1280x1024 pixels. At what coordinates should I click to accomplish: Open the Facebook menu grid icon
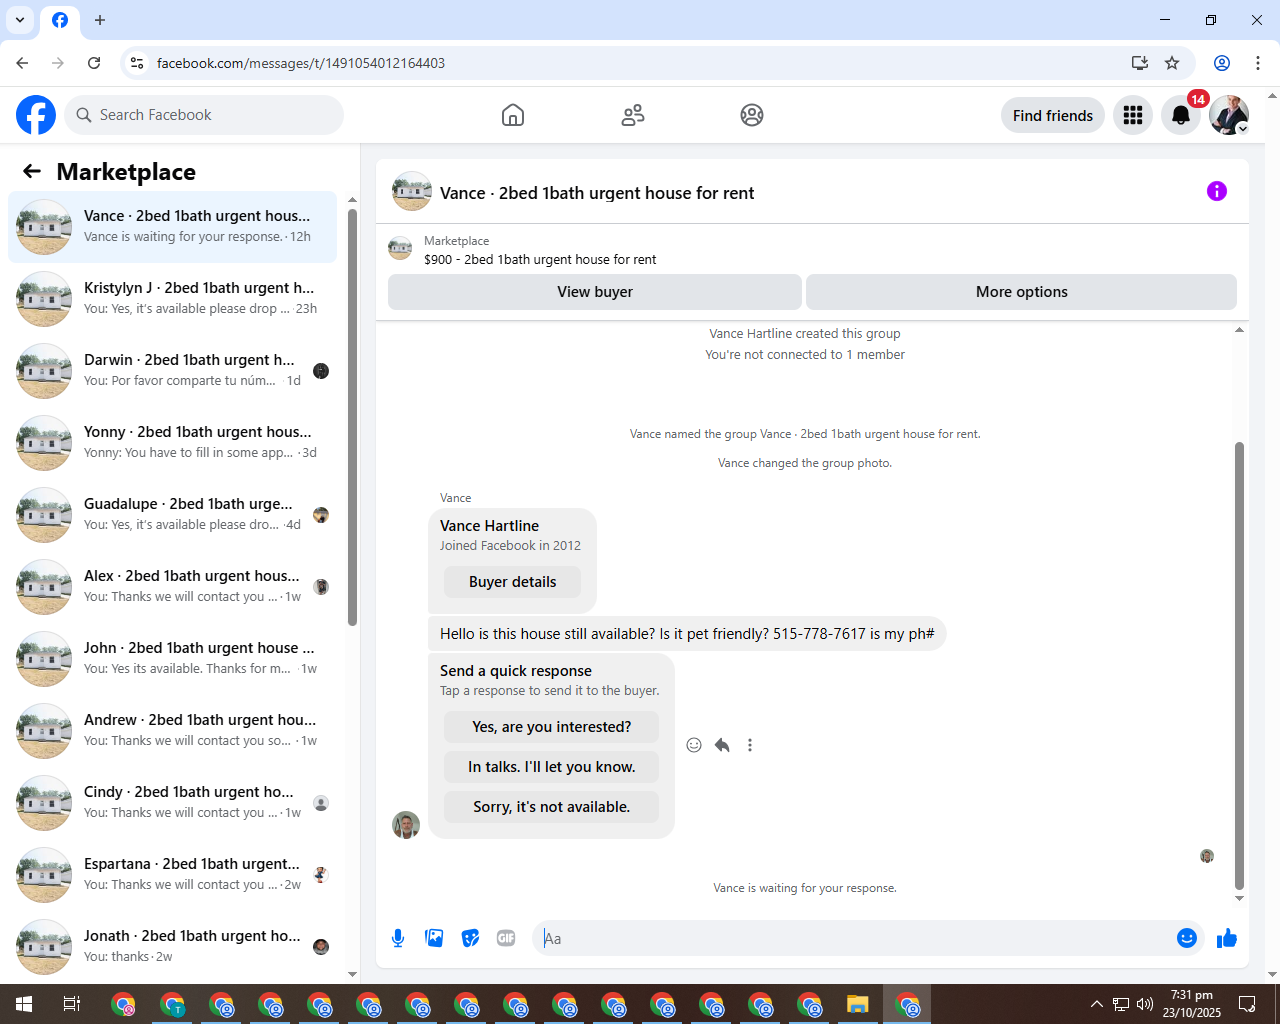click(1133, 115)
